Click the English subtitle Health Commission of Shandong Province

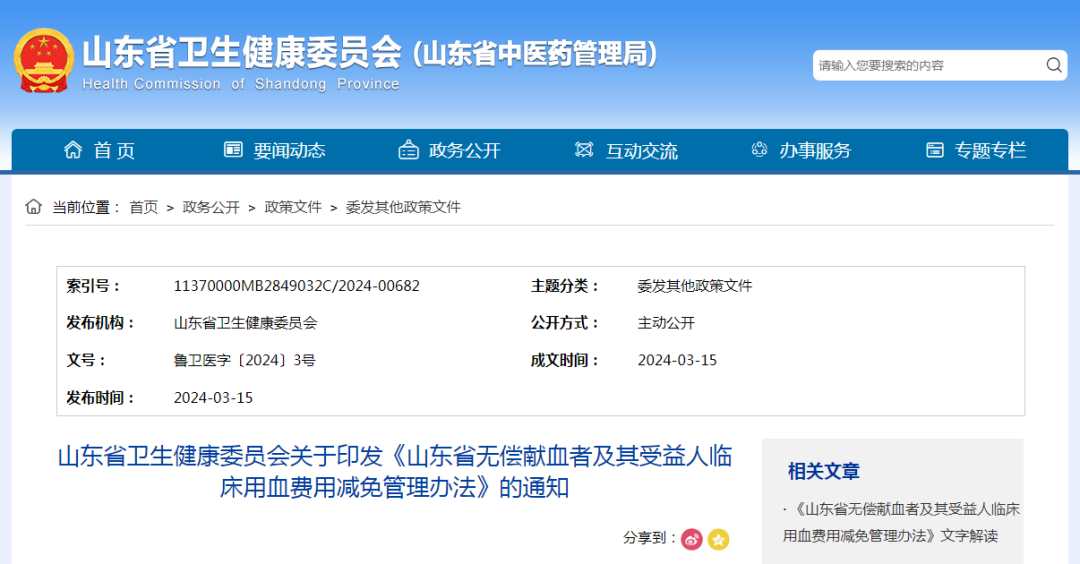tap(240, 84)
